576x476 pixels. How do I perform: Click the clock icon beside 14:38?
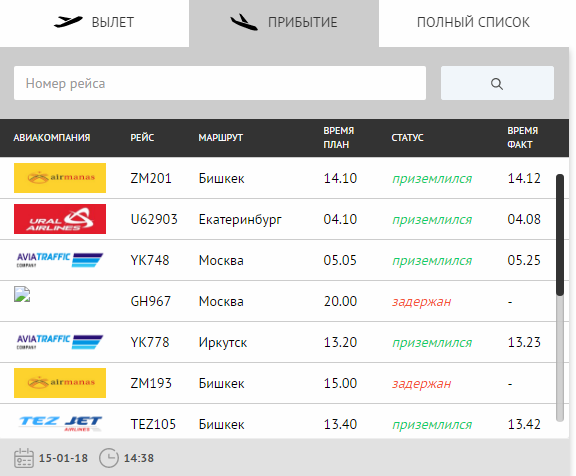click(109, 458)
